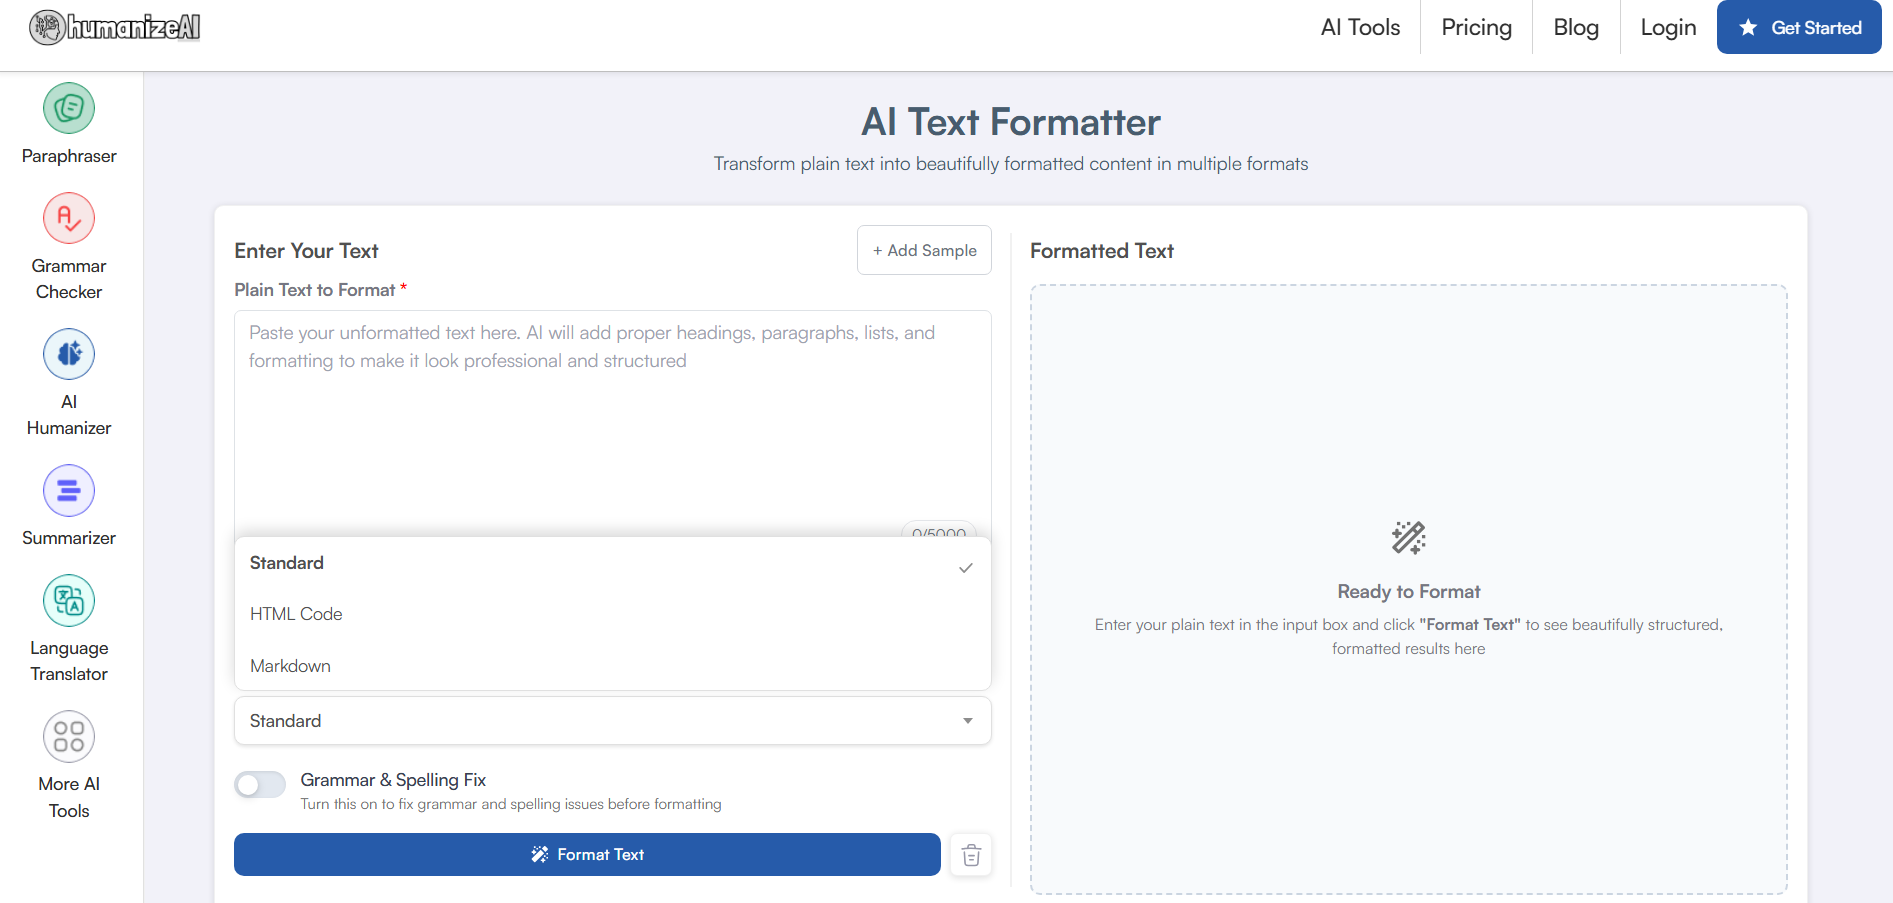Click the trash icon to clear text
The image size is (1893, 903).
point(970,855)
